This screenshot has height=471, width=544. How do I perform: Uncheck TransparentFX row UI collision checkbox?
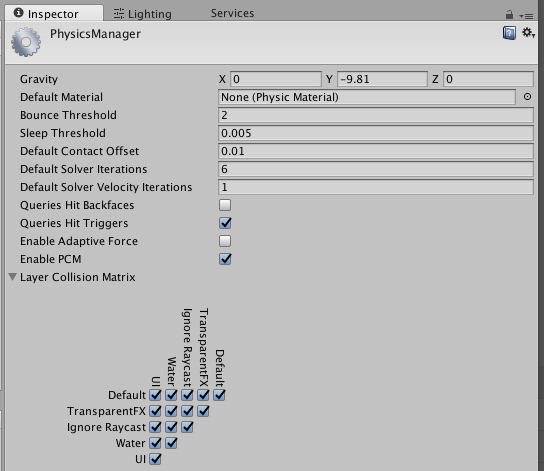tap(155, 411)
